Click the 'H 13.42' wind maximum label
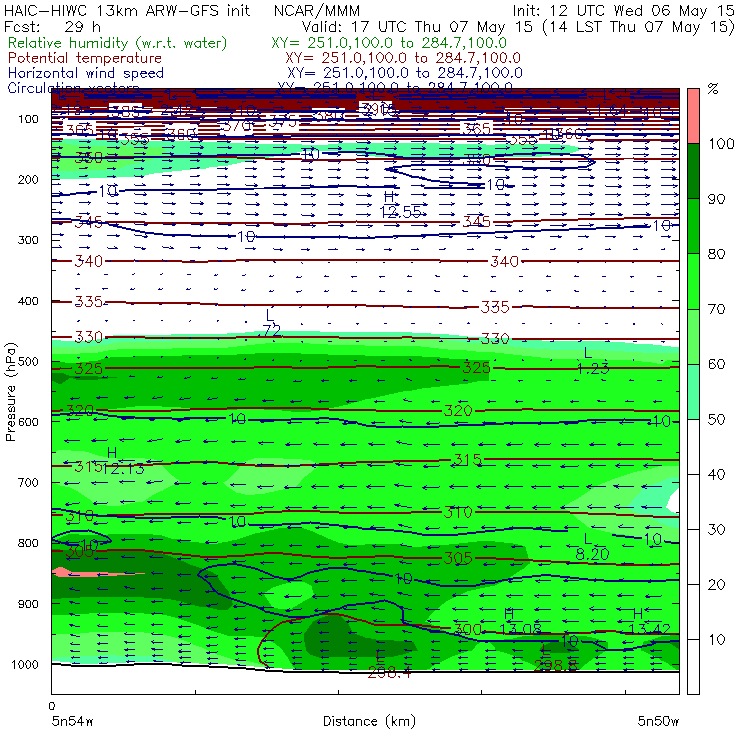This screenshot has width=740, height=740. 648,622
